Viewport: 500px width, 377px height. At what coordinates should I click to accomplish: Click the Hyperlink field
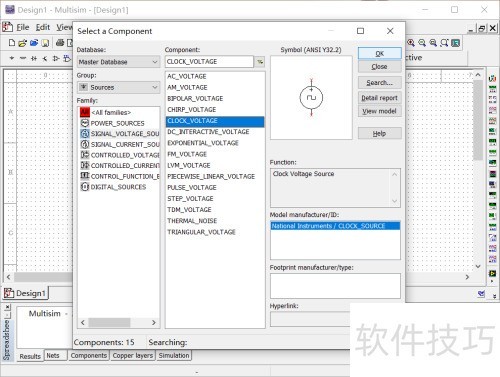[x=310, y=320]
